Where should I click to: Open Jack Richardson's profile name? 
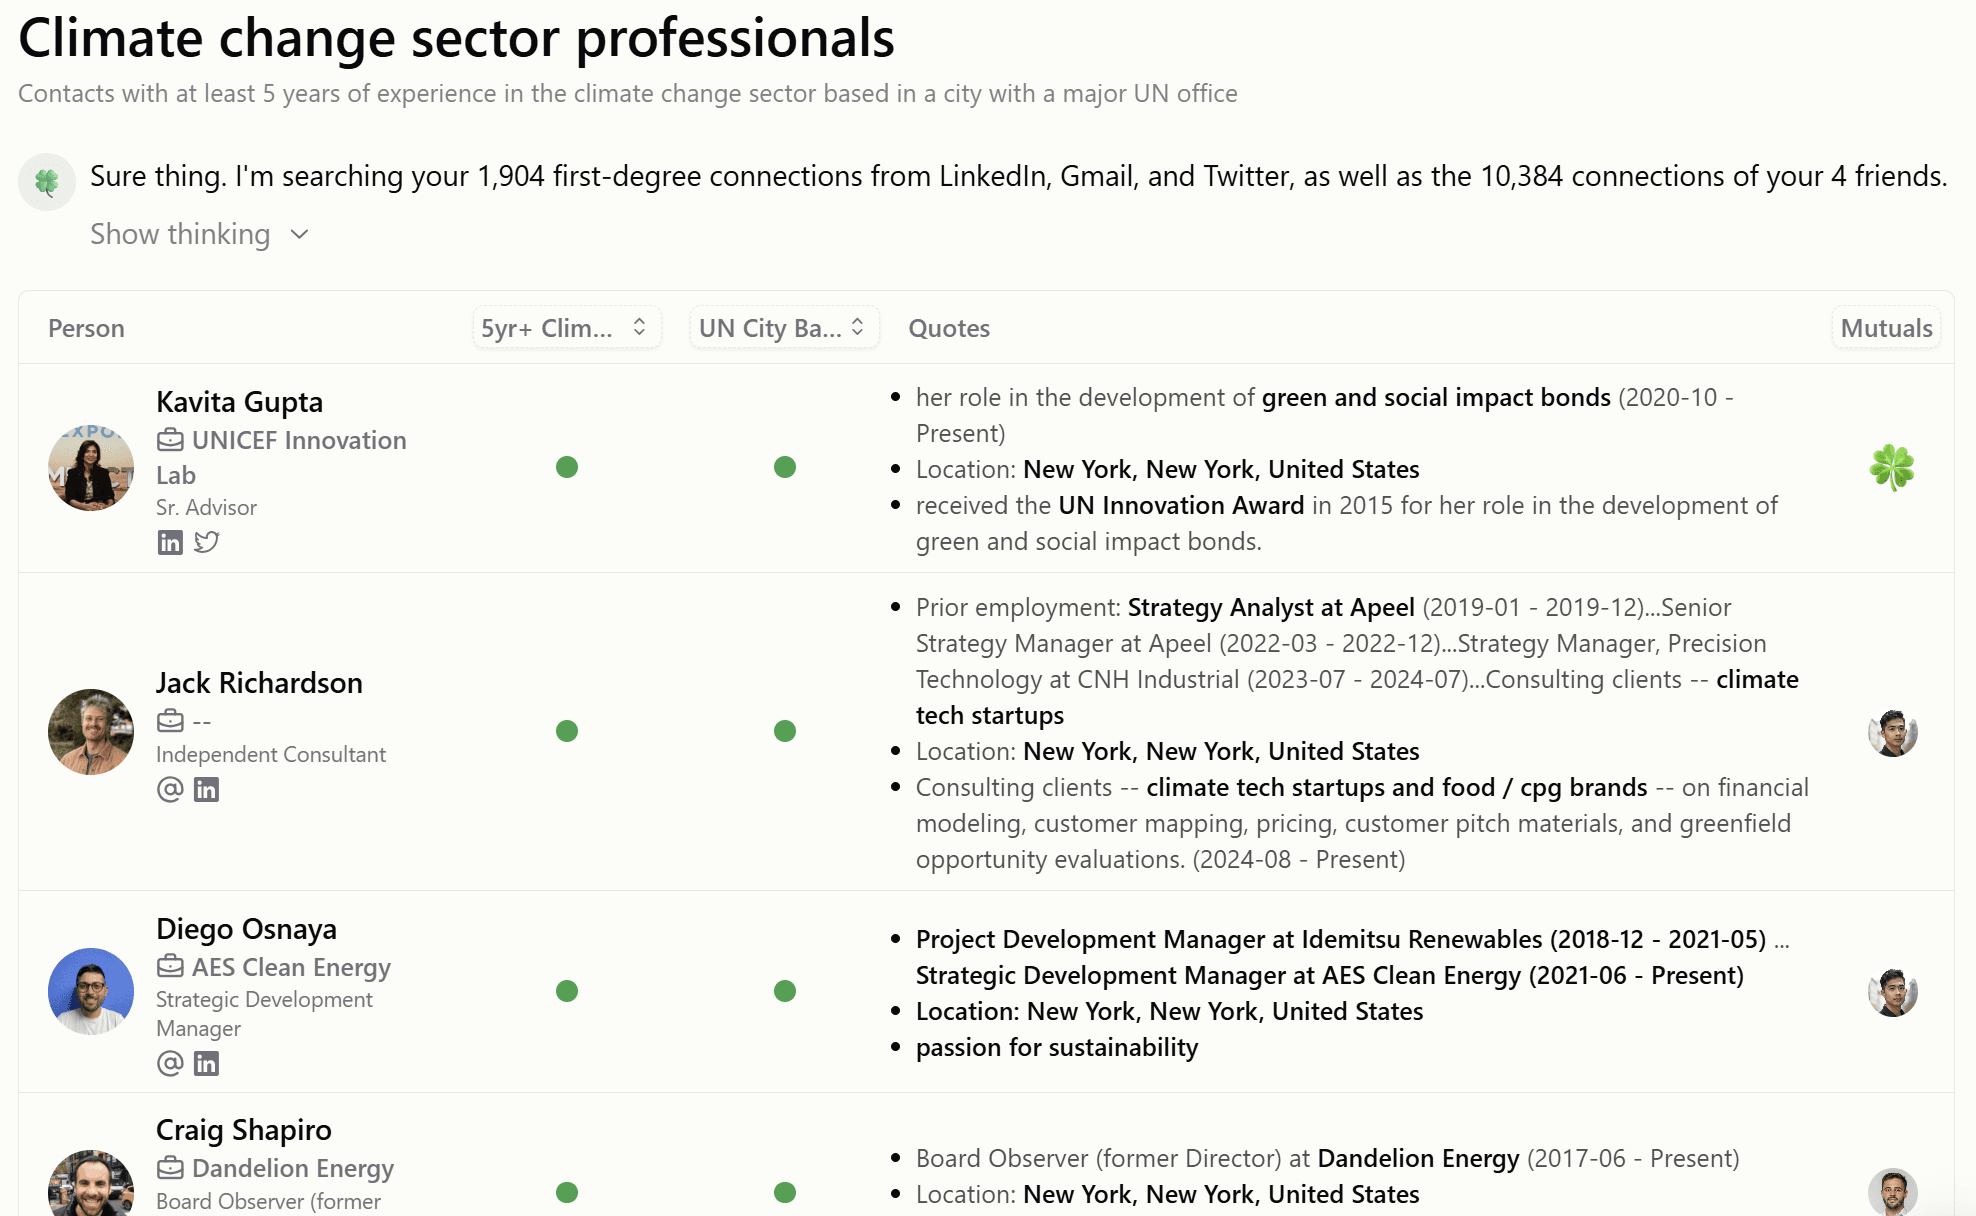(259, 683)
